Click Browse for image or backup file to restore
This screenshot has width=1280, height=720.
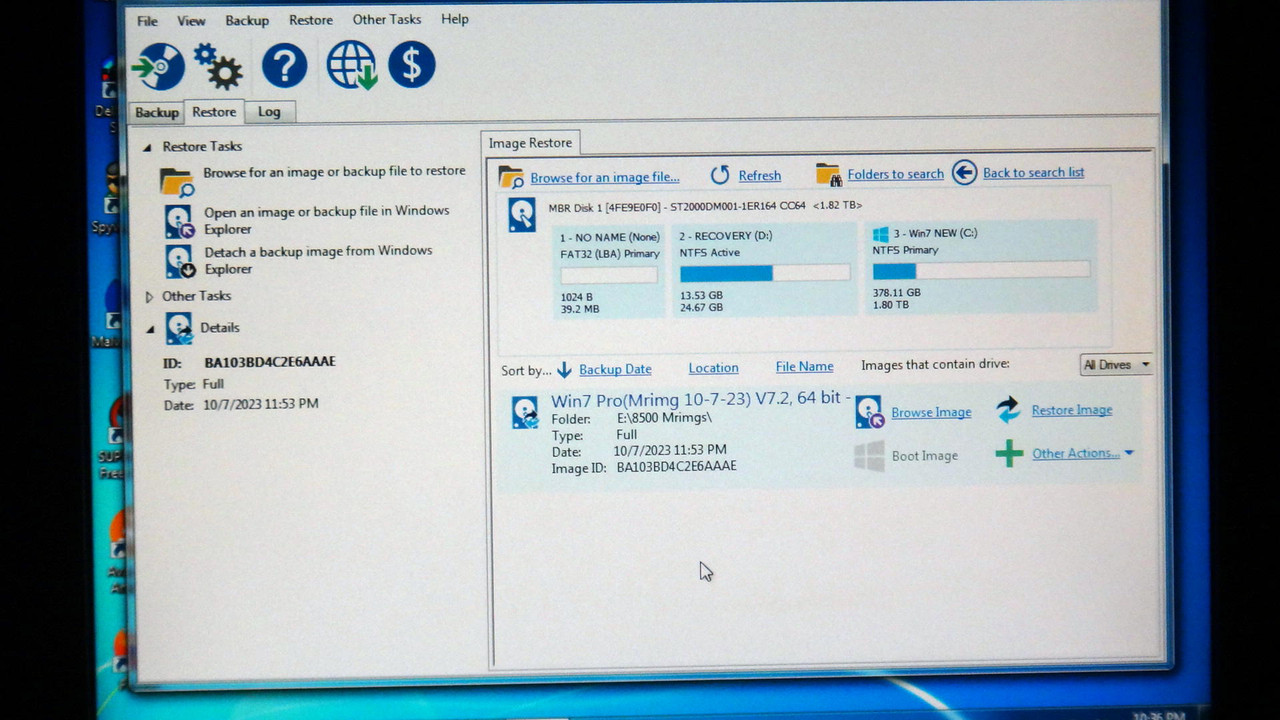[334, 172]
